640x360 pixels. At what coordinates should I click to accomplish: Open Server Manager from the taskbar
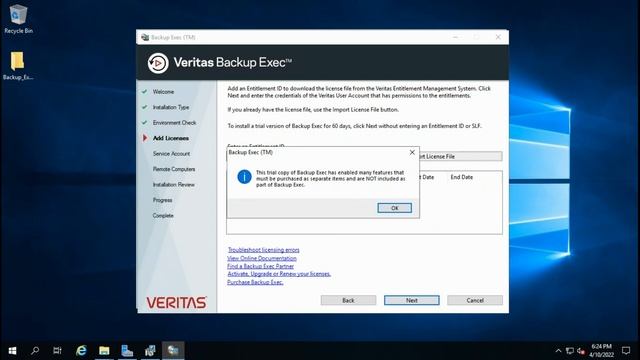127,351
